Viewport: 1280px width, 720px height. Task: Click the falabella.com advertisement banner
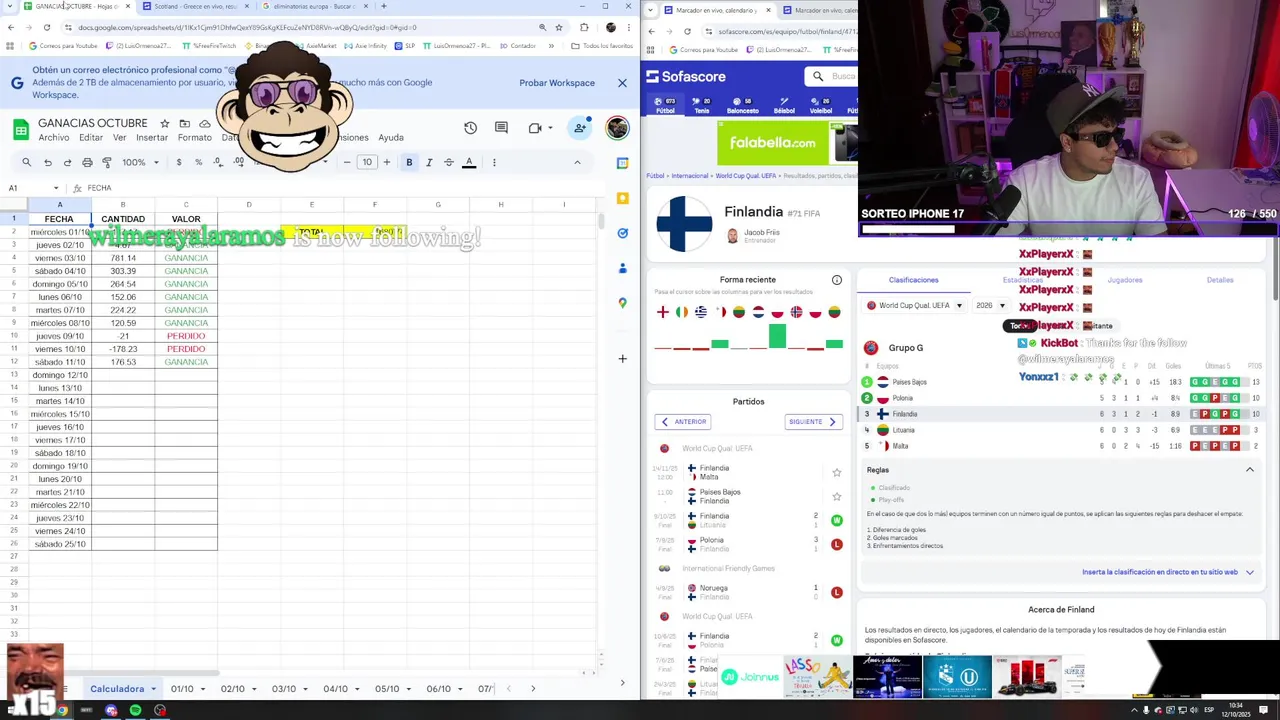point(786,143)
